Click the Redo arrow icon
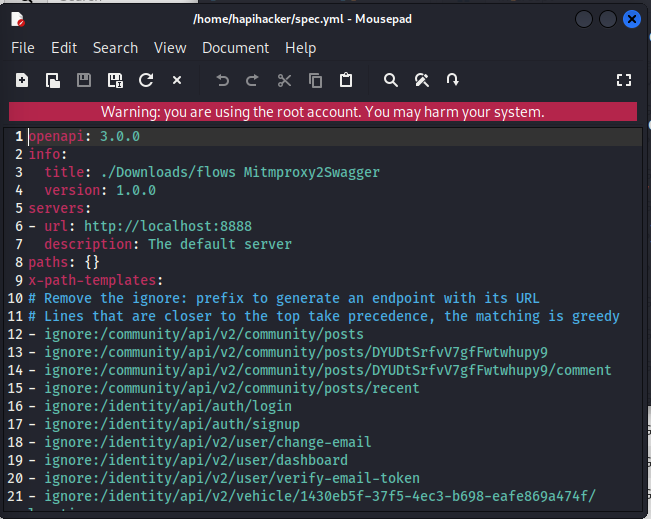Screen dimensions: 651x519 (x=253, y=80)
